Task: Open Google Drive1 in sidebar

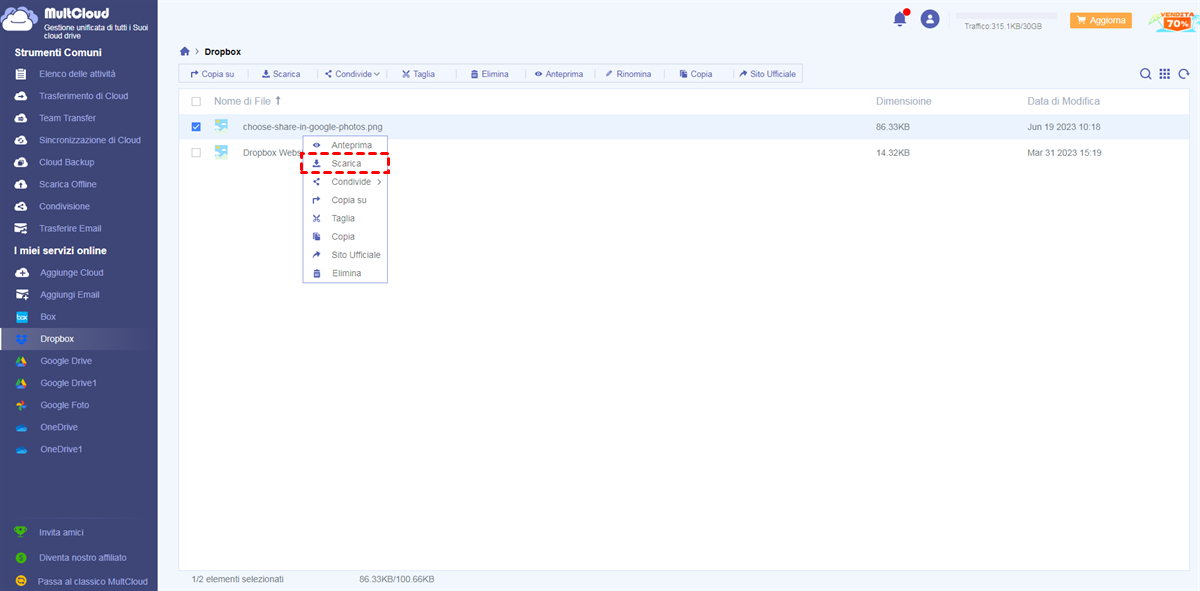Action: point(69,383)
